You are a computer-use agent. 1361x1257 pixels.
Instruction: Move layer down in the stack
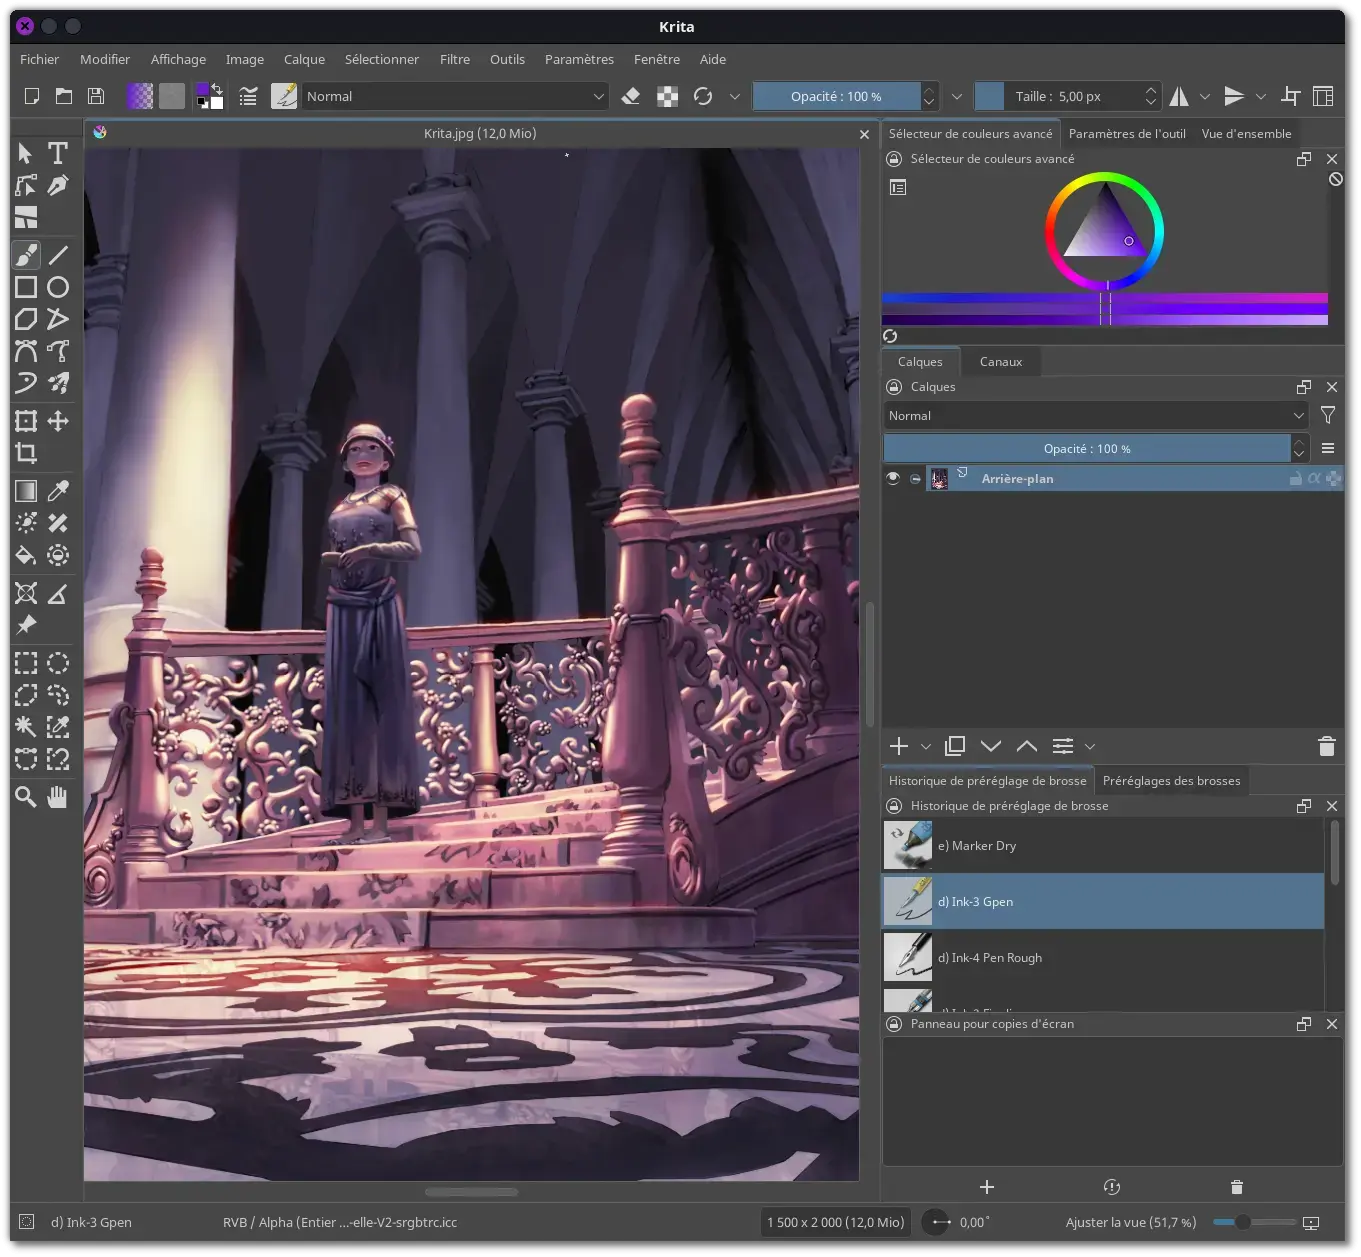coord(991,746)
